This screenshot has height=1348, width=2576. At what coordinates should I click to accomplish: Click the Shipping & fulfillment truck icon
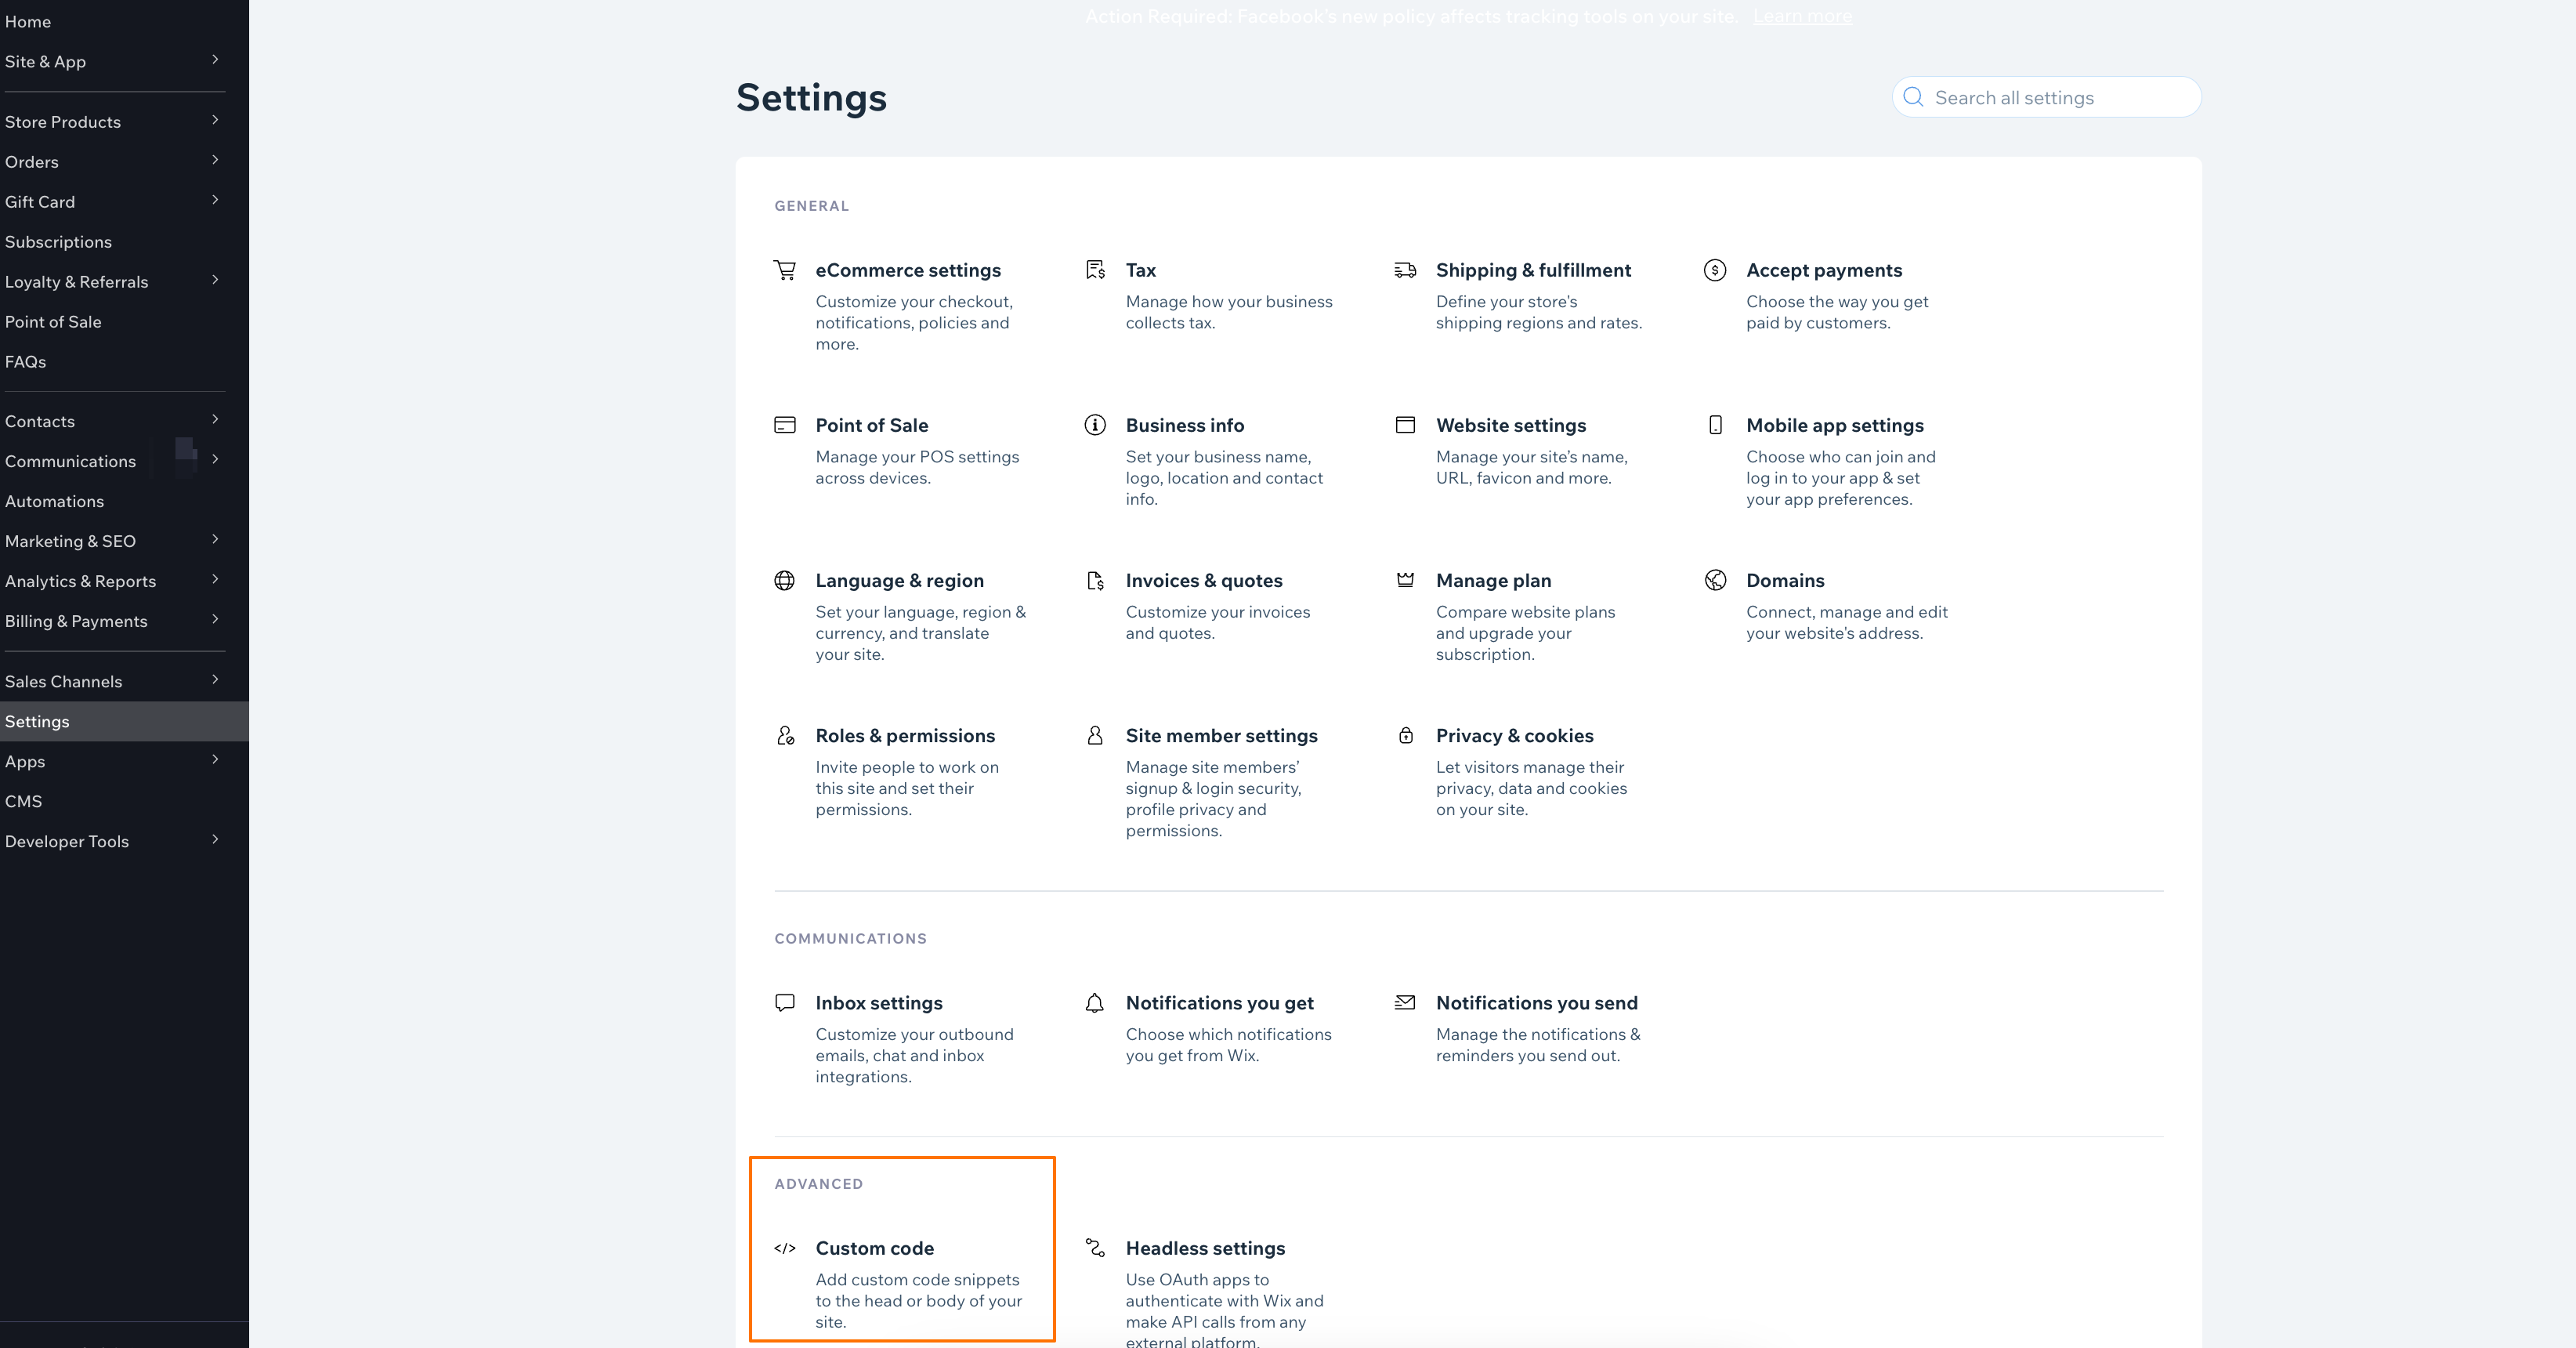coord(1405,270)
